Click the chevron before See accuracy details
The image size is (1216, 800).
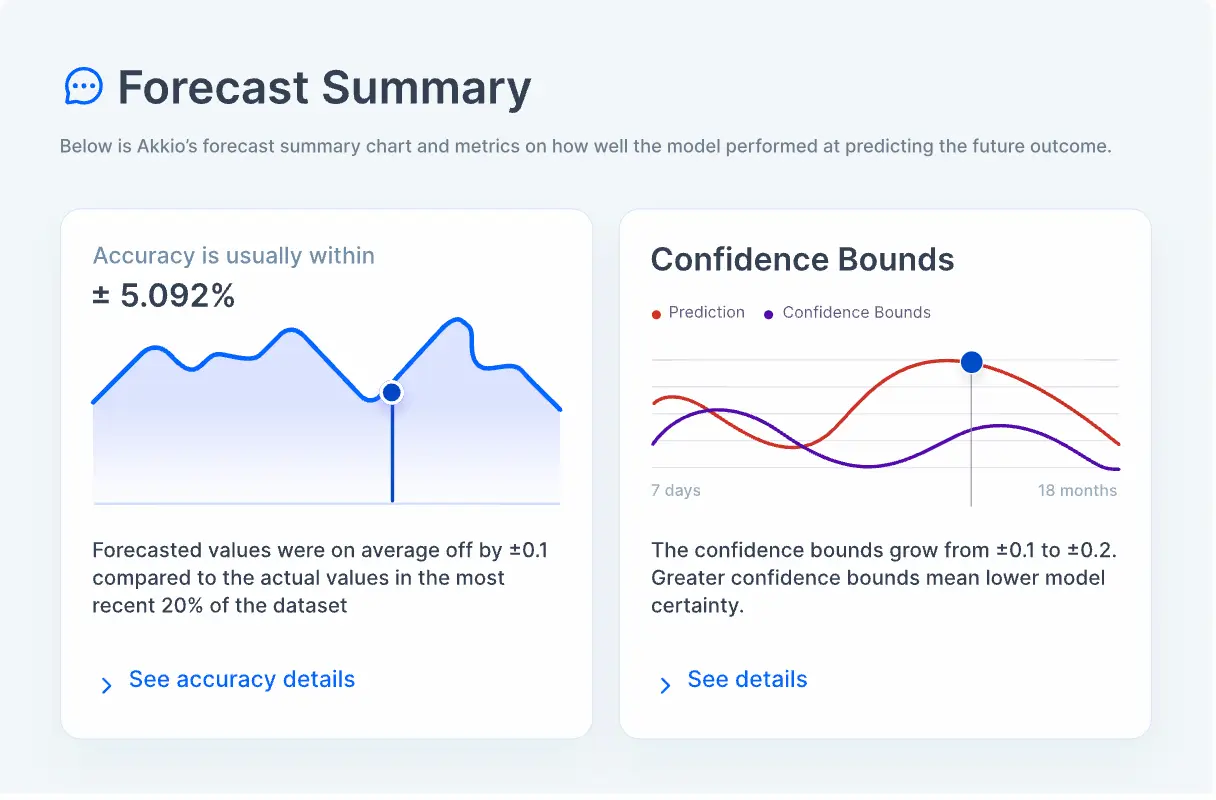(106, 684)
